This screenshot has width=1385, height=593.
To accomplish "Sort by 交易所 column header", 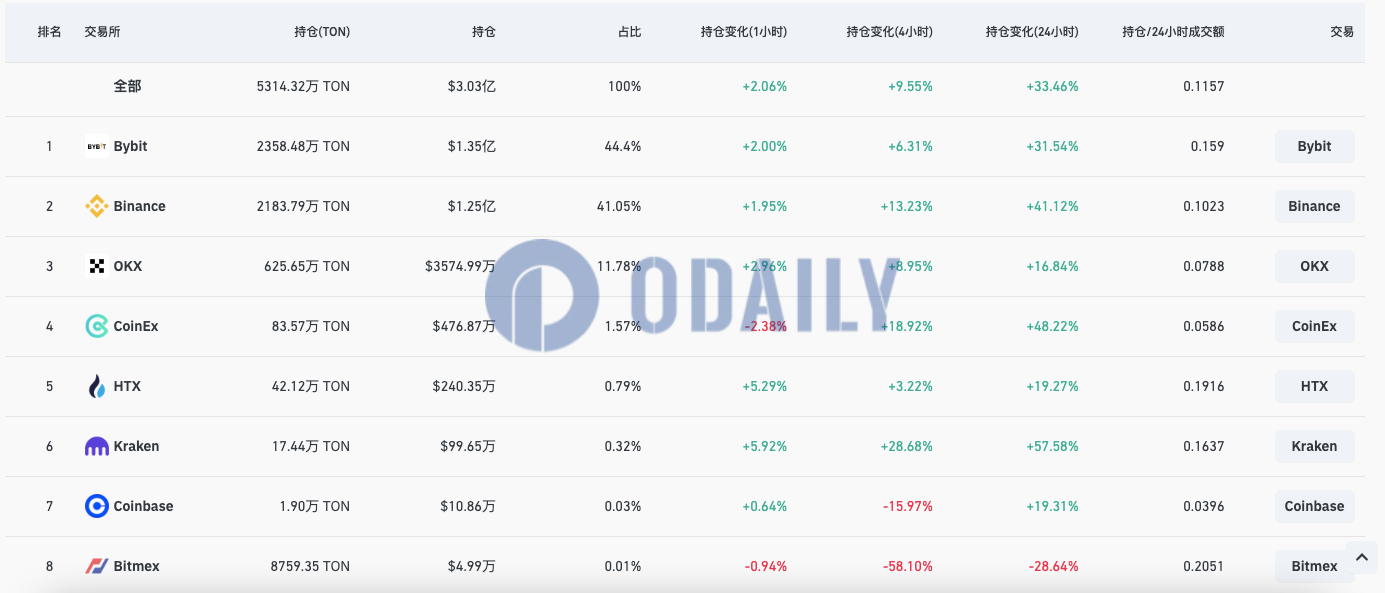I will click(103, 32).
